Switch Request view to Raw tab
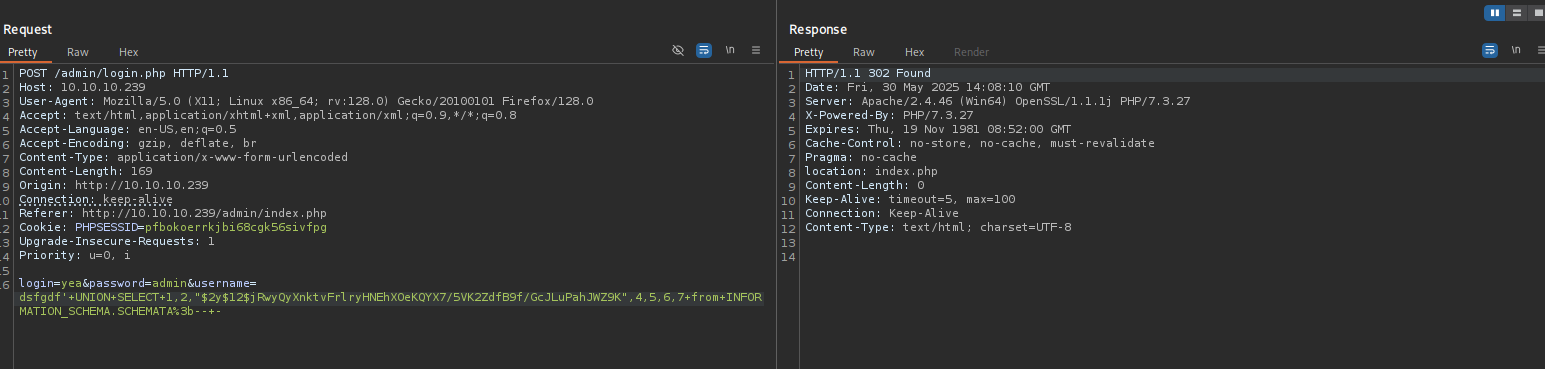This screenshot has width=1545, height=369. (78, 52)
